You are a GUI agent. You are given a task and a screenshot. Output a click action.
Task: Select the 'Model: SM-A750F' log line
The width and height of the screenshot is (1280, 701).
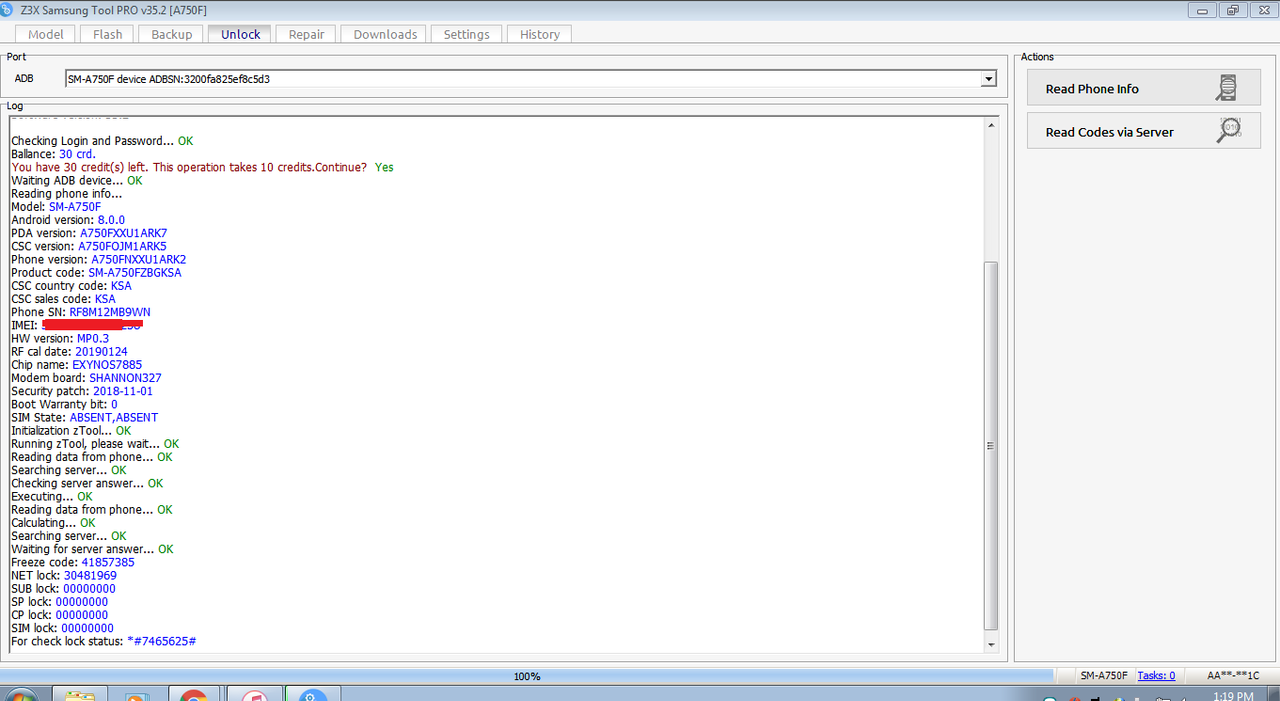pyautogui.click(x=56, y=207)
